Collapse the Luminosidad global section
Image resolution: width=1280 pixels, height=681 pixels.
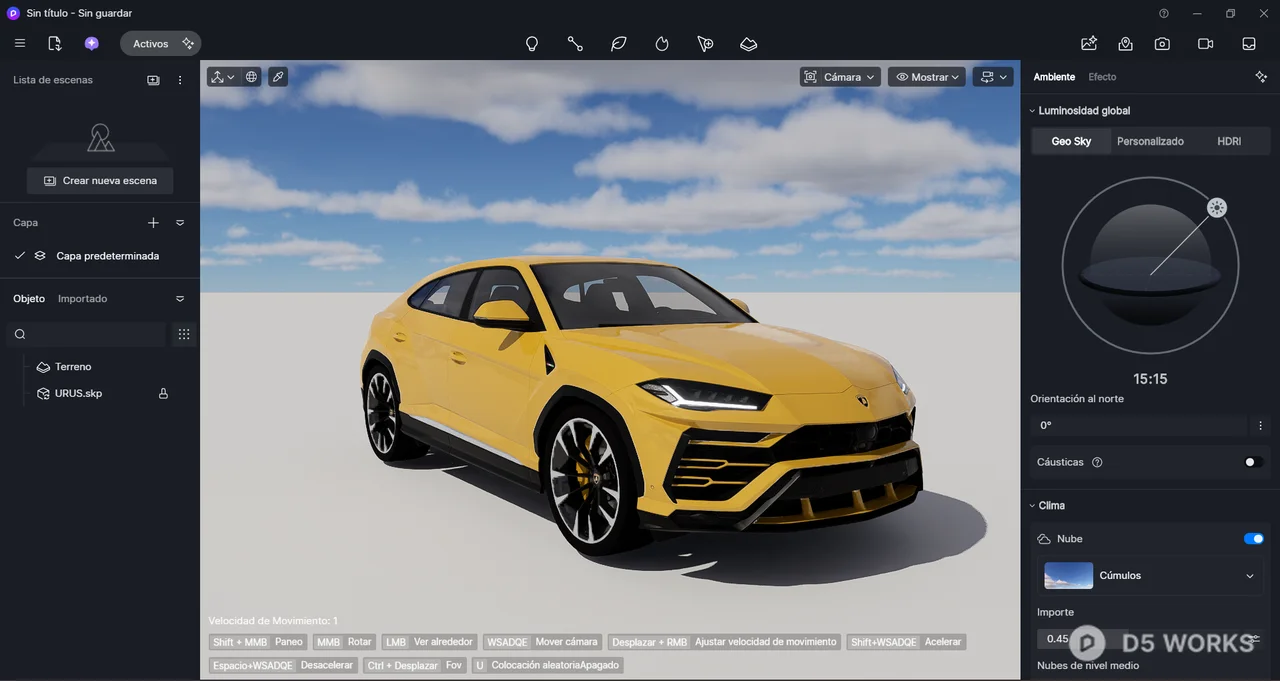1033,111
